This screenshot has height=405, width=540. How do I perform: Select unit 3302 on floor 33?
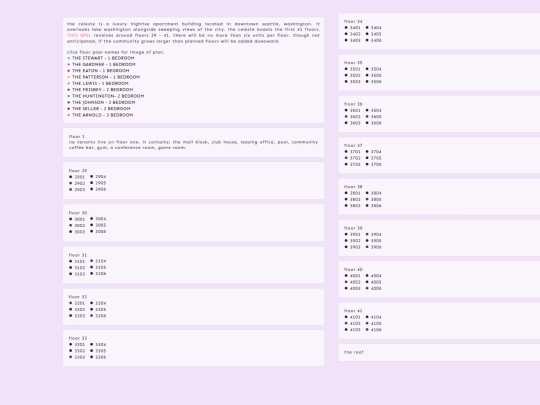[x=80, y=351]
